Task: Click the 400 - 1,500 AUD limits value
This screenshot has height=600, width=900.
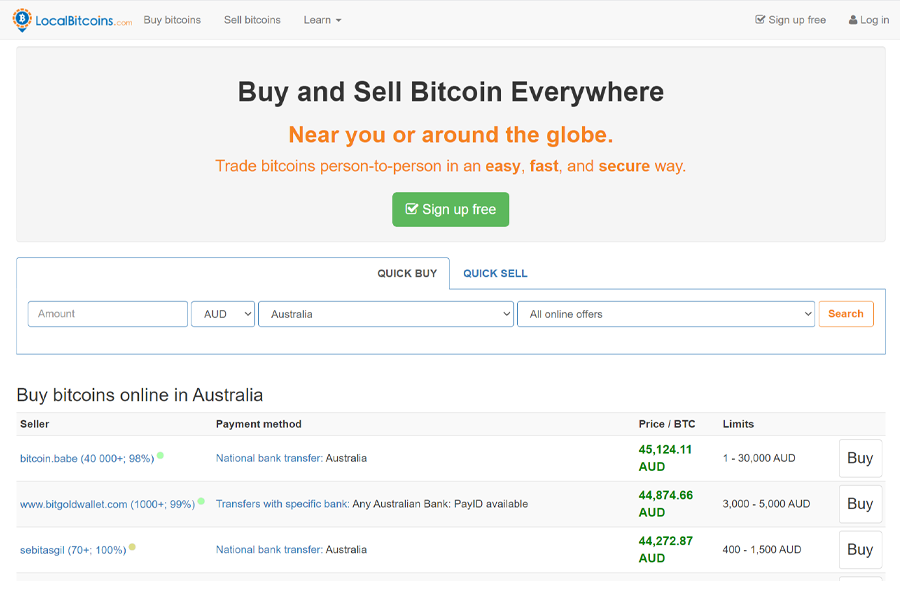Action: tap(762, 549)
